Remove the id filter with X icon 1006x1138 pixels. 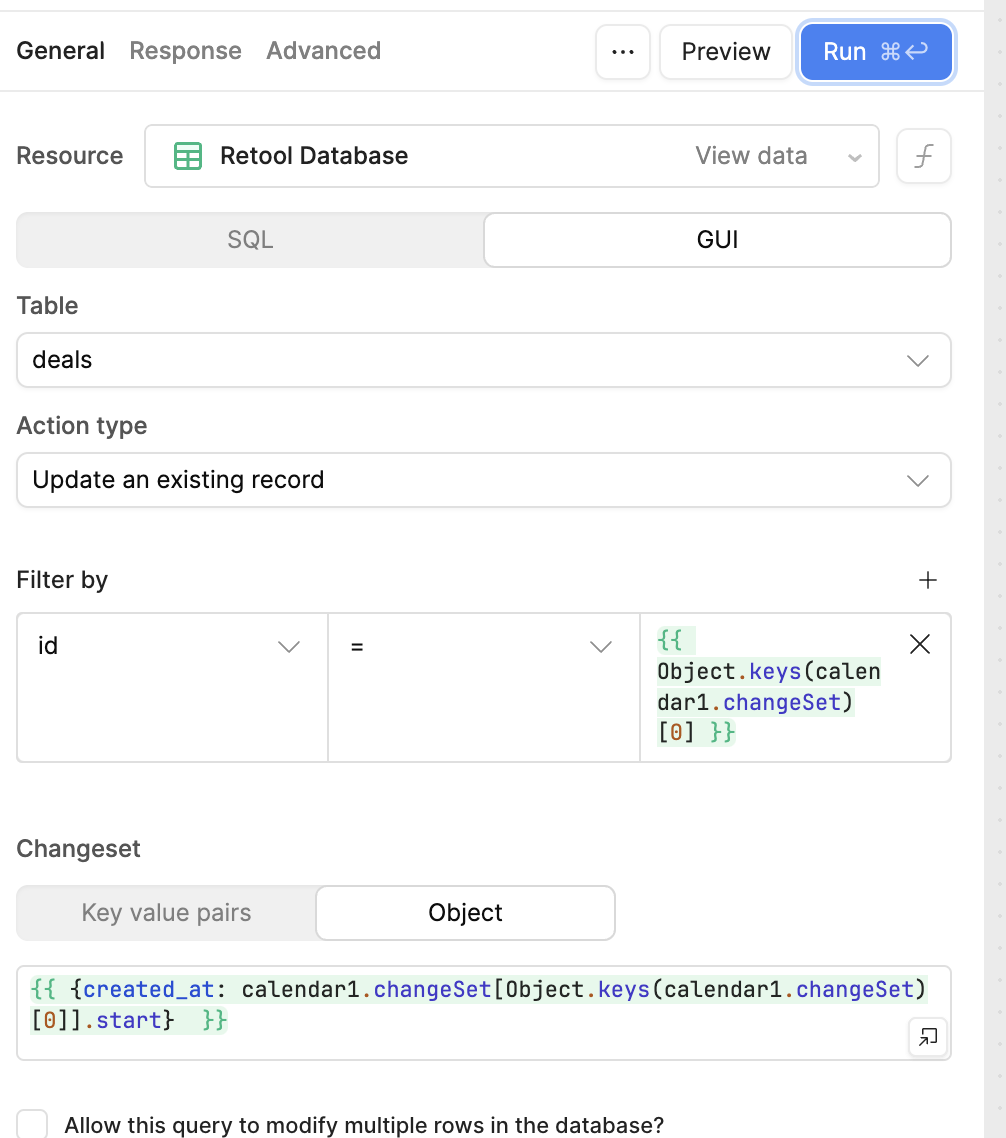pos(920,644)
